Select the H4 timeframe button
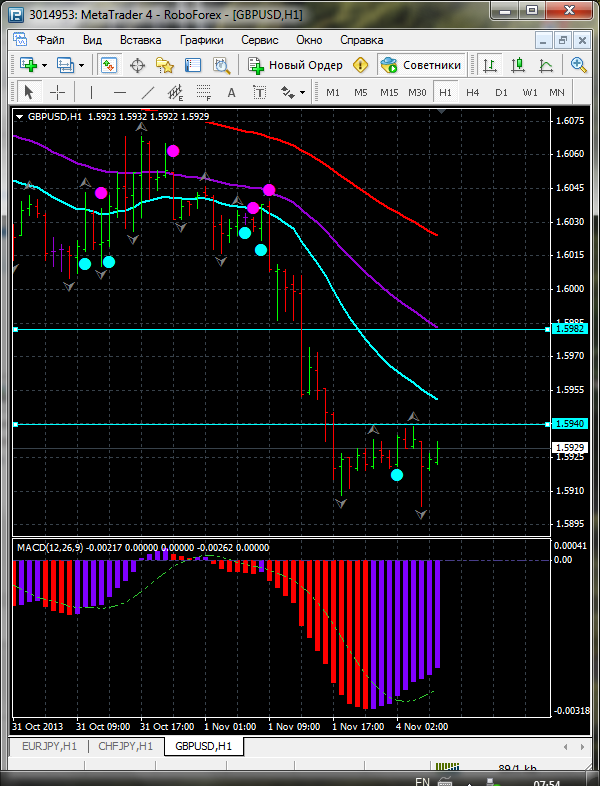This screenshot has width=600, height=786. (473, 93)
